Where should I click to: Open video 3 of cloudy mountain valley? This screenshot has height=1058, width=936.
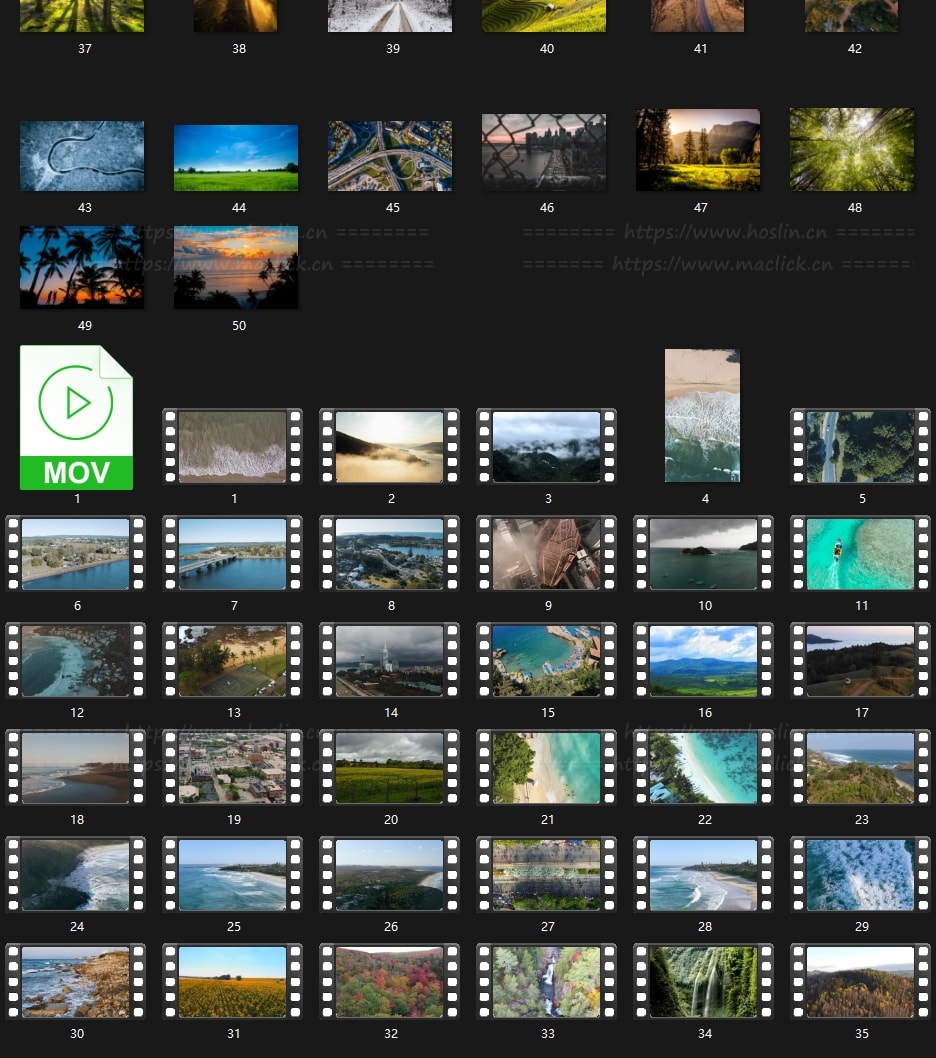(x=547, y=446)
